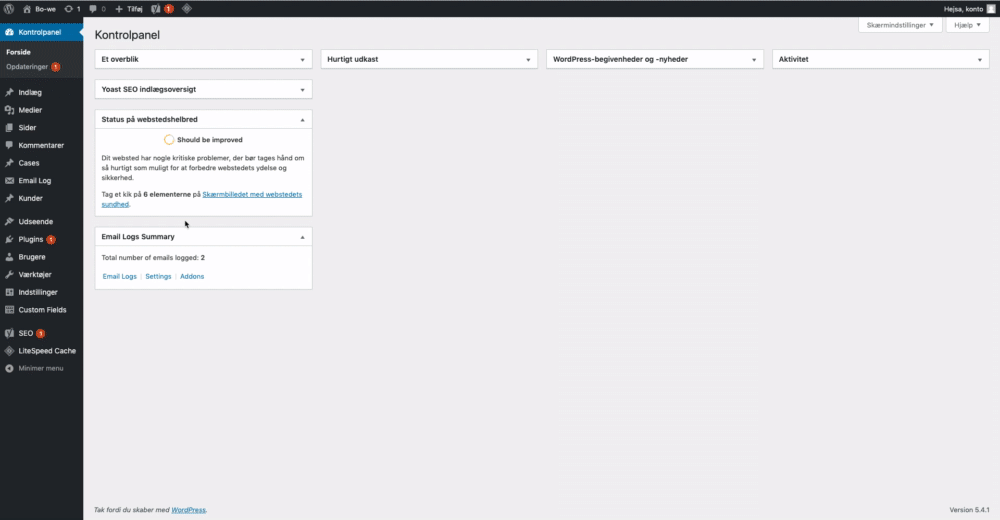Open the comments bubble in admin bar

(97, 8)
